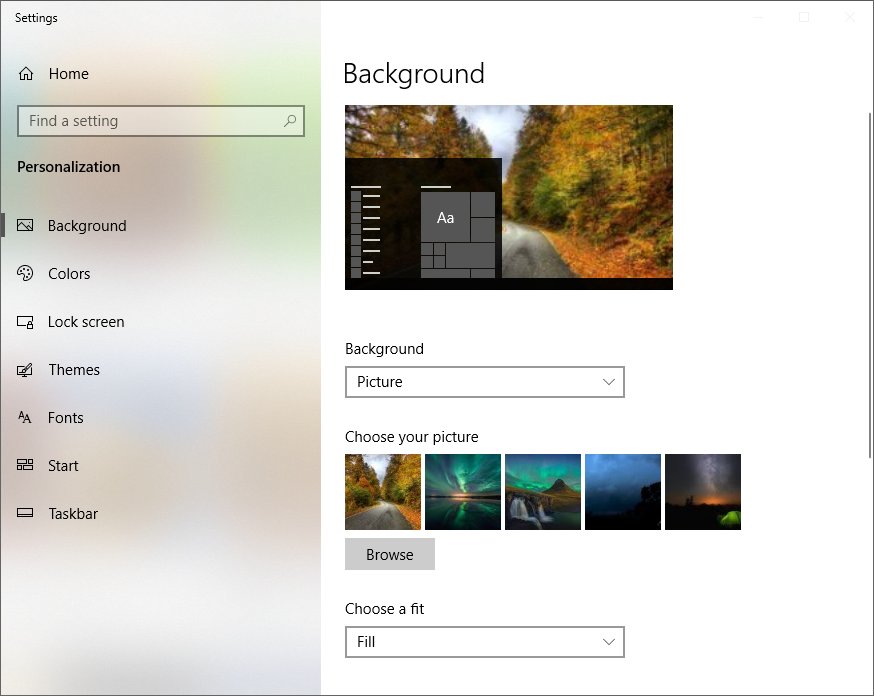Image resolution: width=874 pixels, height=696 pixels.
Task: Click the Lock screen icon
Action: click(x=25, y=322)
